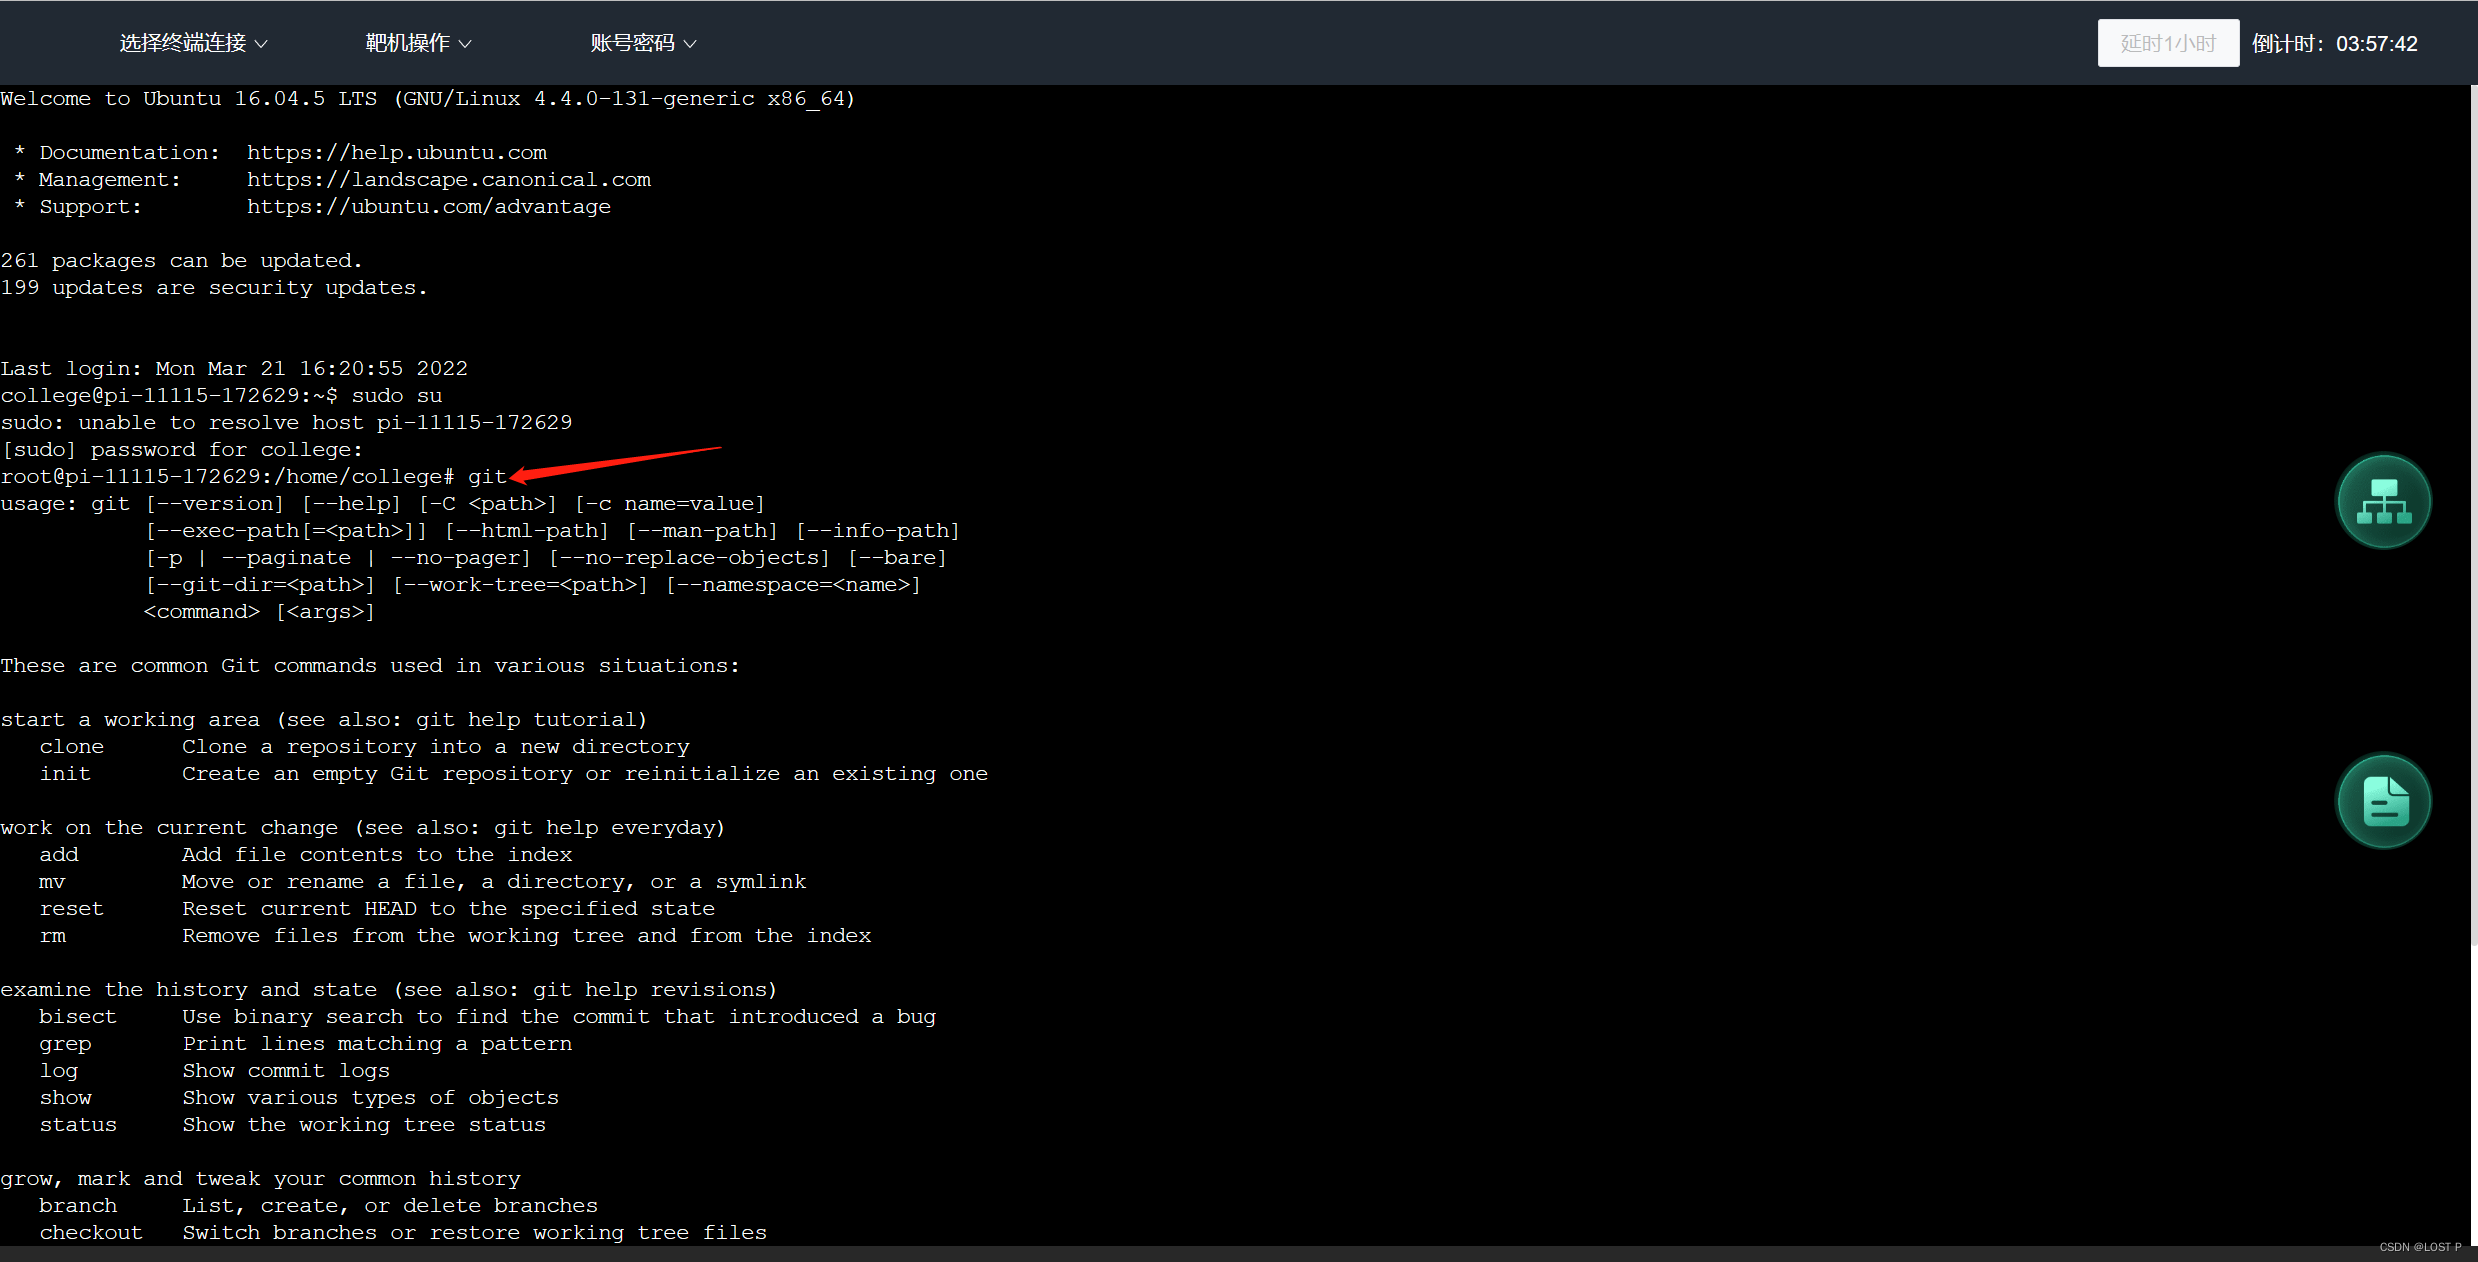The image size is (2478, 1262).
Task: Click the 'status' git command row
Action: (292, 1124)
